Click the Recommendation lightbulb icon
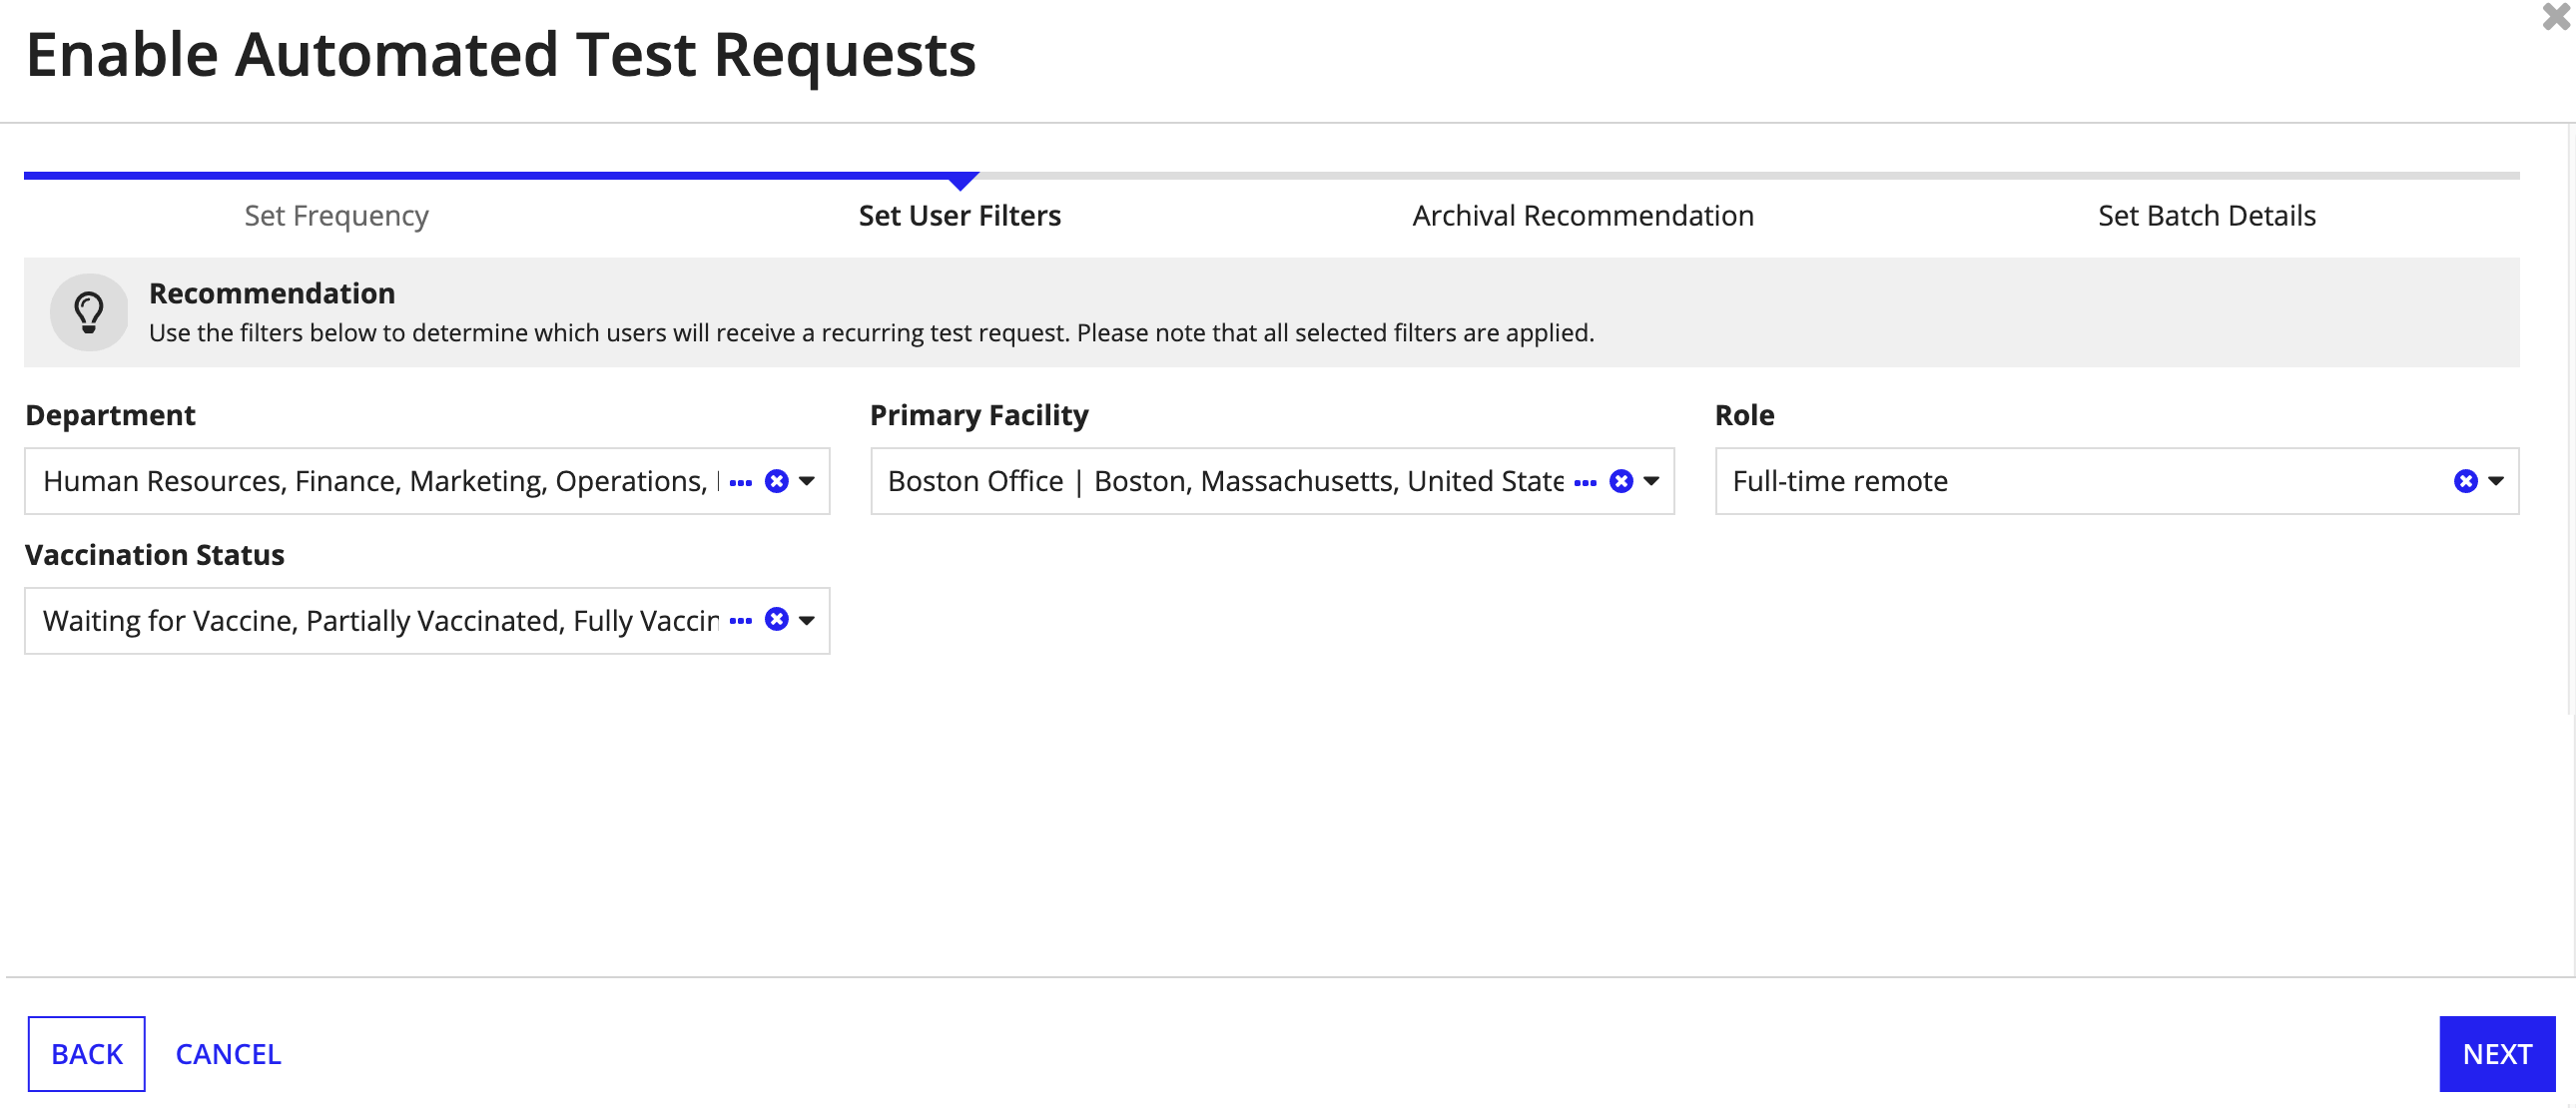2576x1108 pixels. pyautogui.click(x=89, y=312)
